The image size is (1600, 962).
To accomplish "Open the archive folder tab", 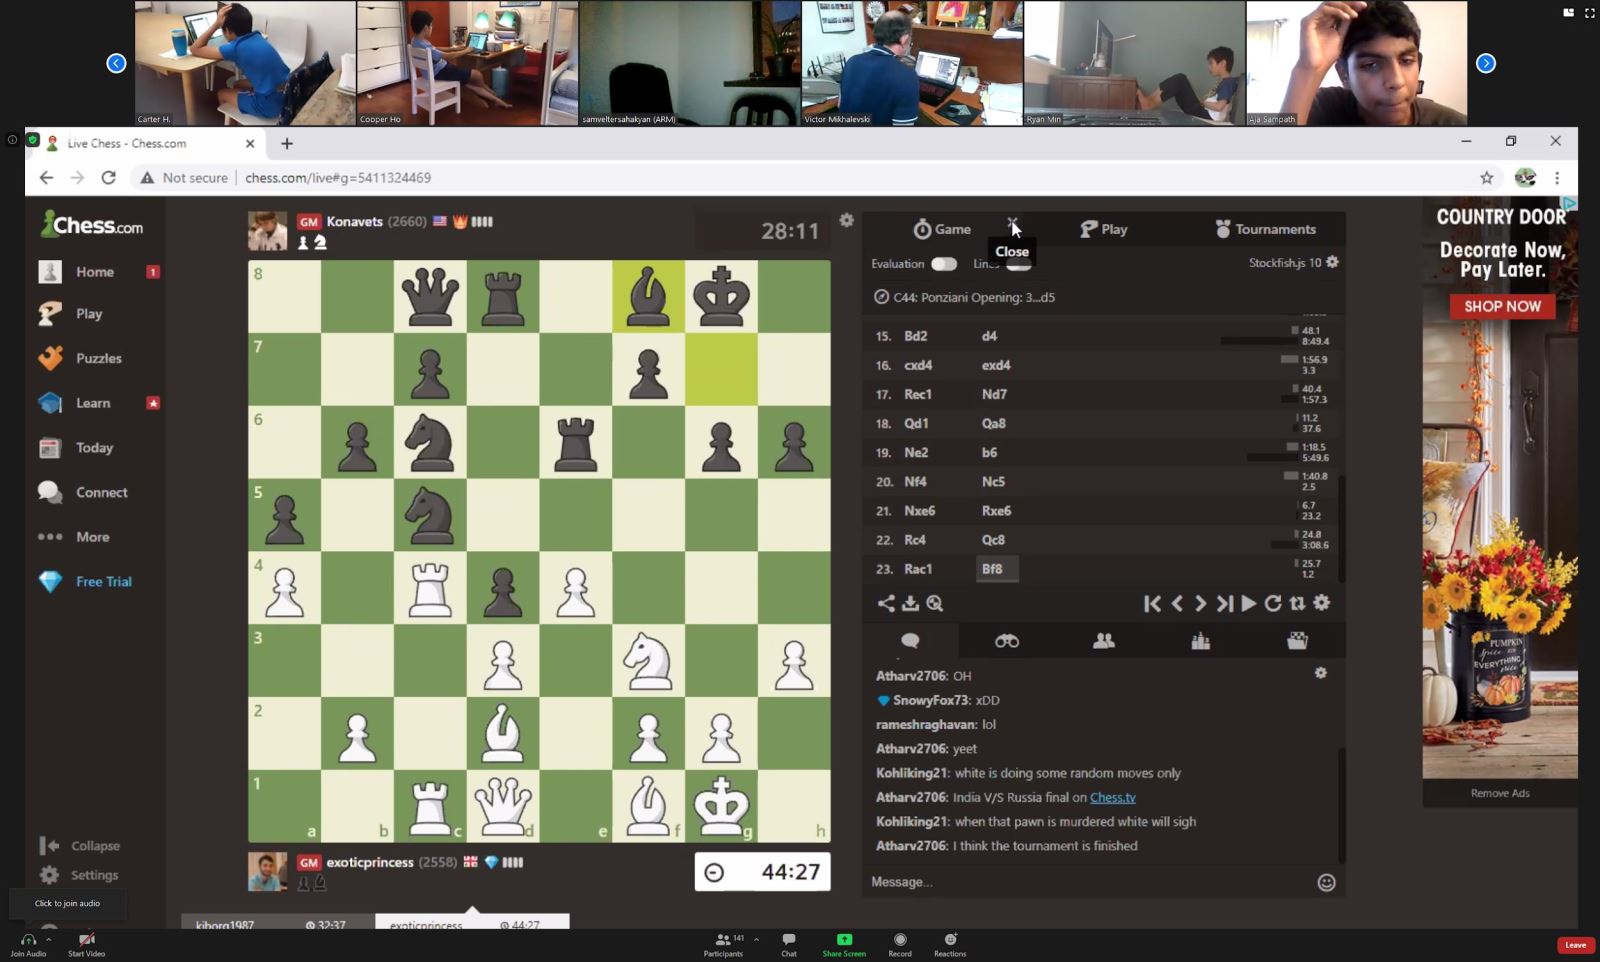I will 1297,641.
